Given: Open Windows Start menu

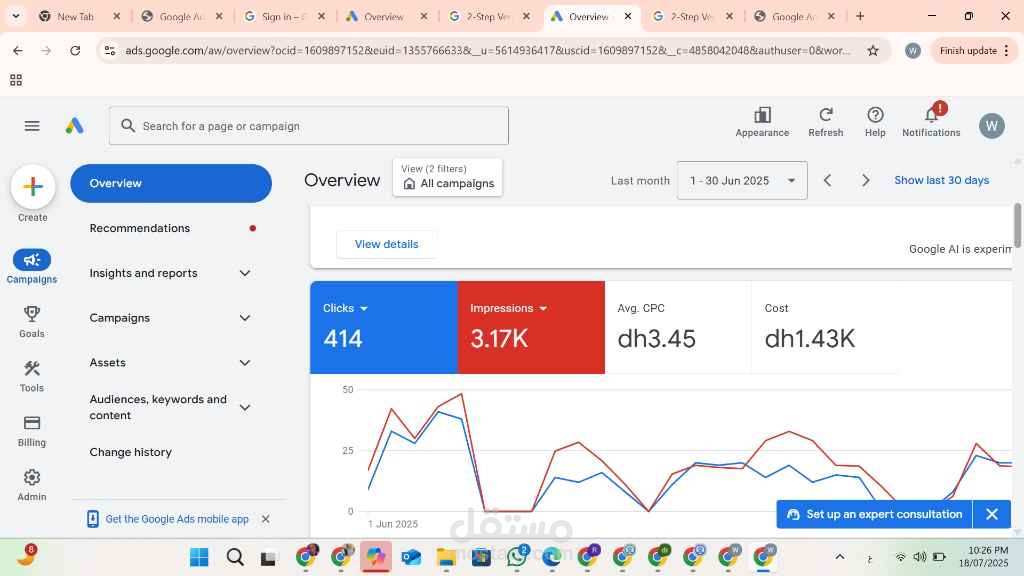Looking at the screenshot, I should point(199,557).
